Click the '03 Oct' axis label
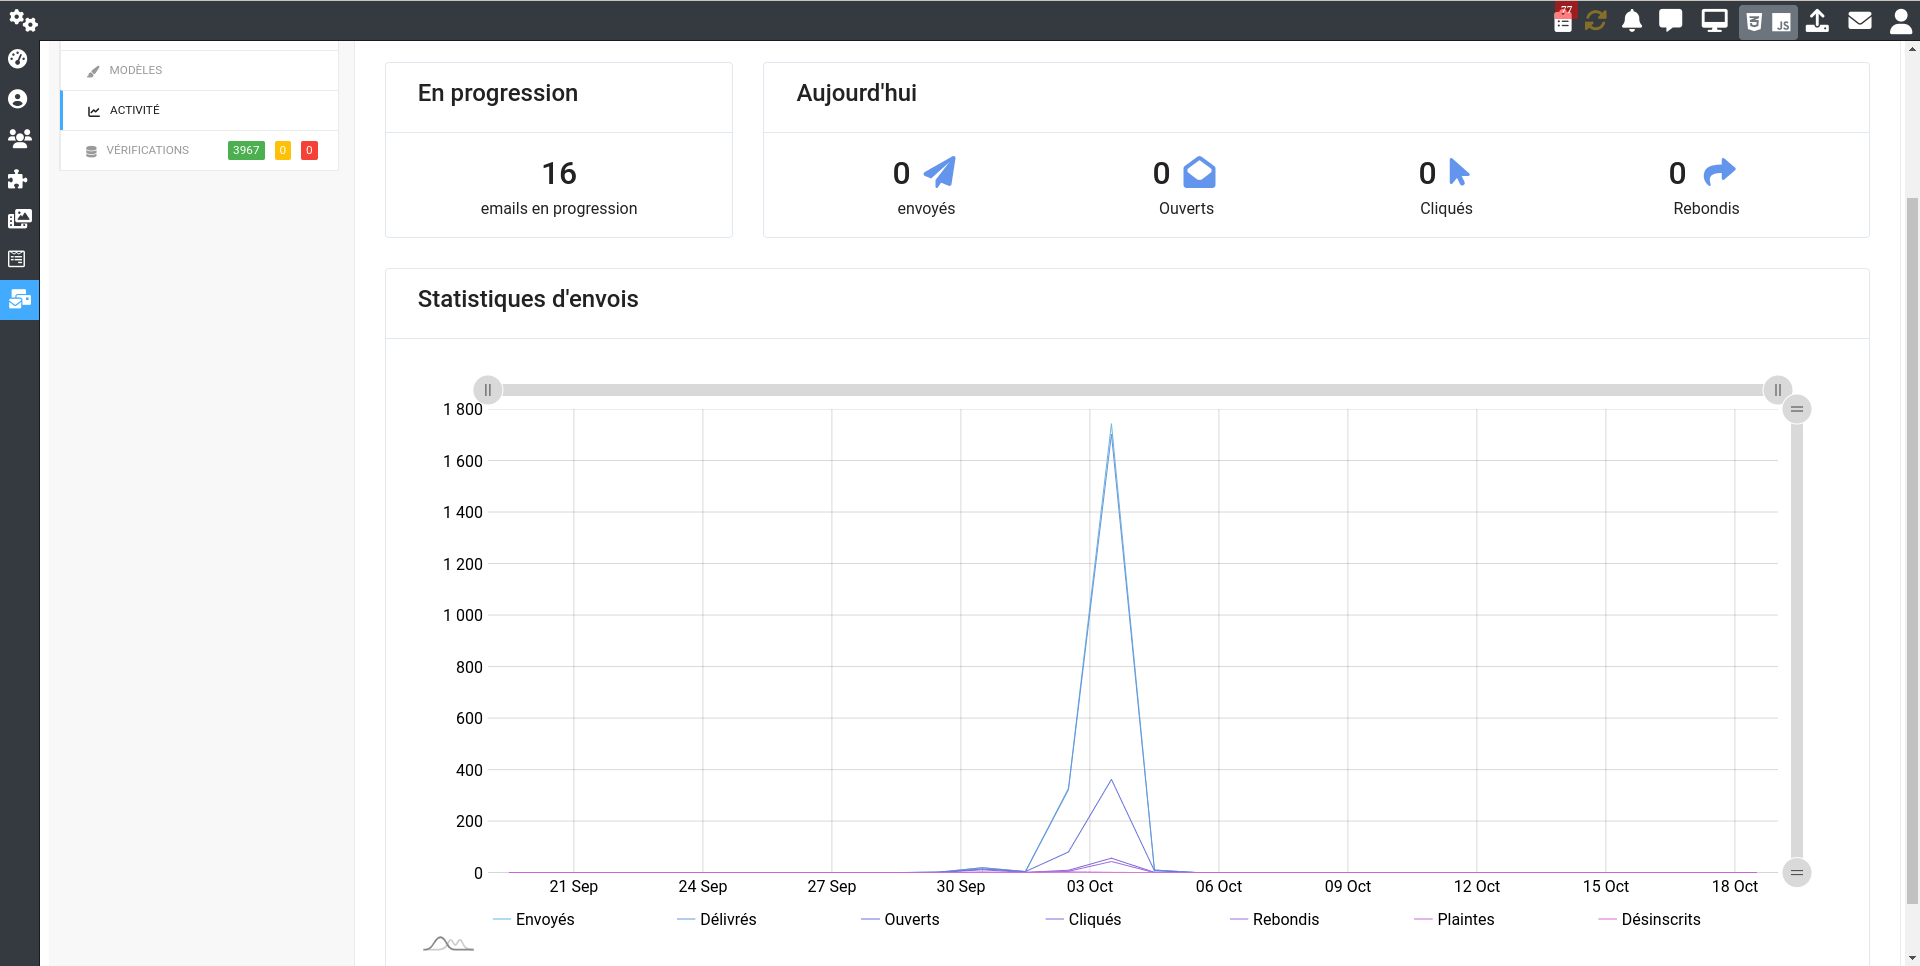 tap(1090, 886)
